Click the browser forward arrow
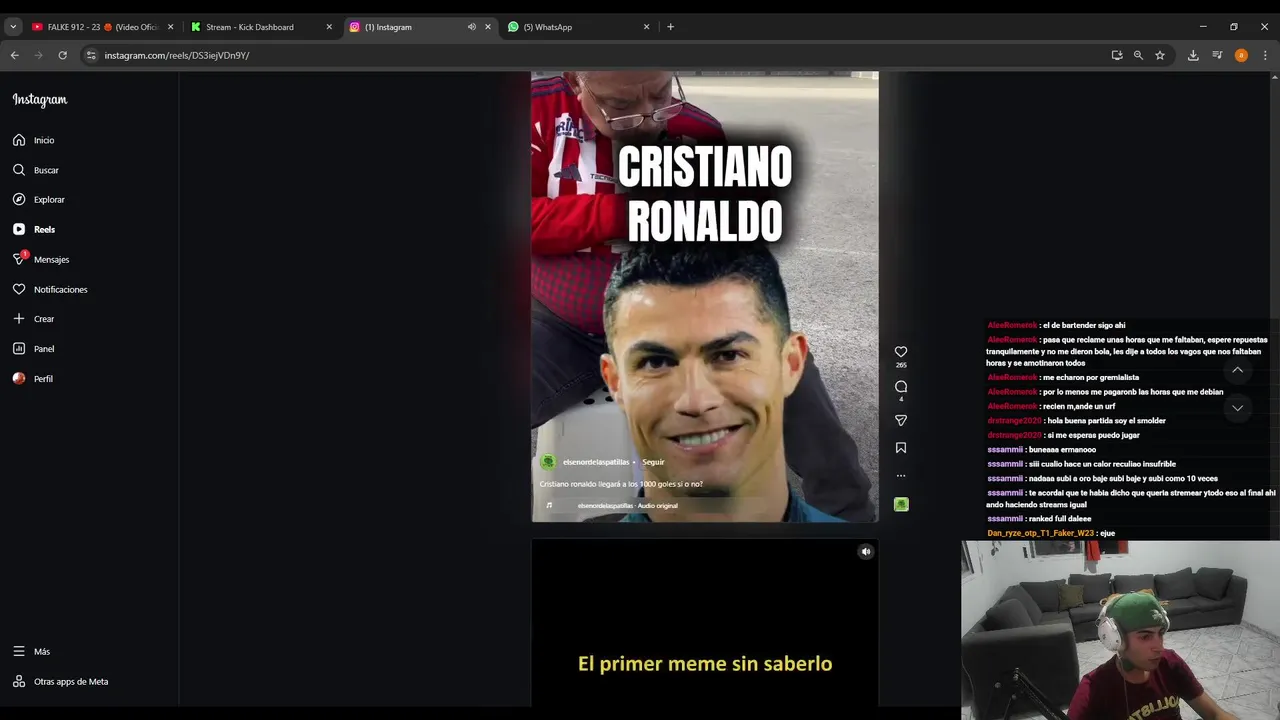 point(38,55)
